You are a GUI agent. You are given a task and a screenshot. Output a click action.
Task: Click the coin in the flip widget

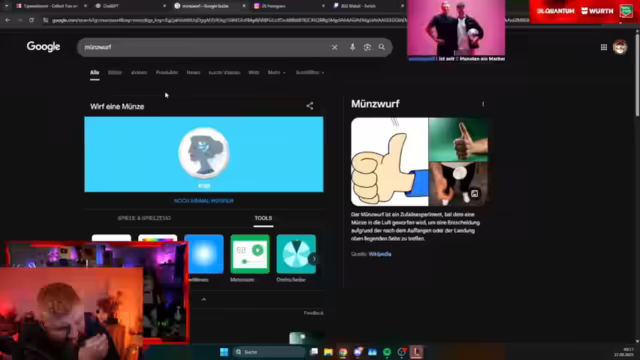coord(204,153)
